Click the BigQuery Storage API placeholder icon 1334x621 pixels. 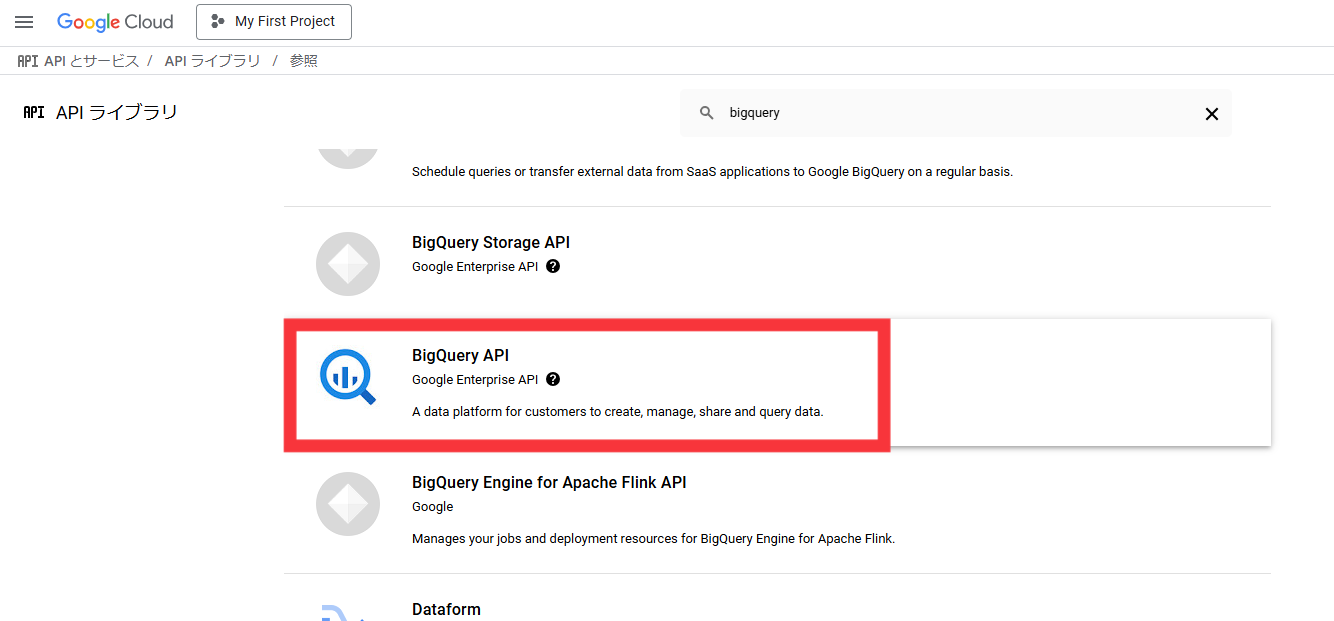[348, 264]
